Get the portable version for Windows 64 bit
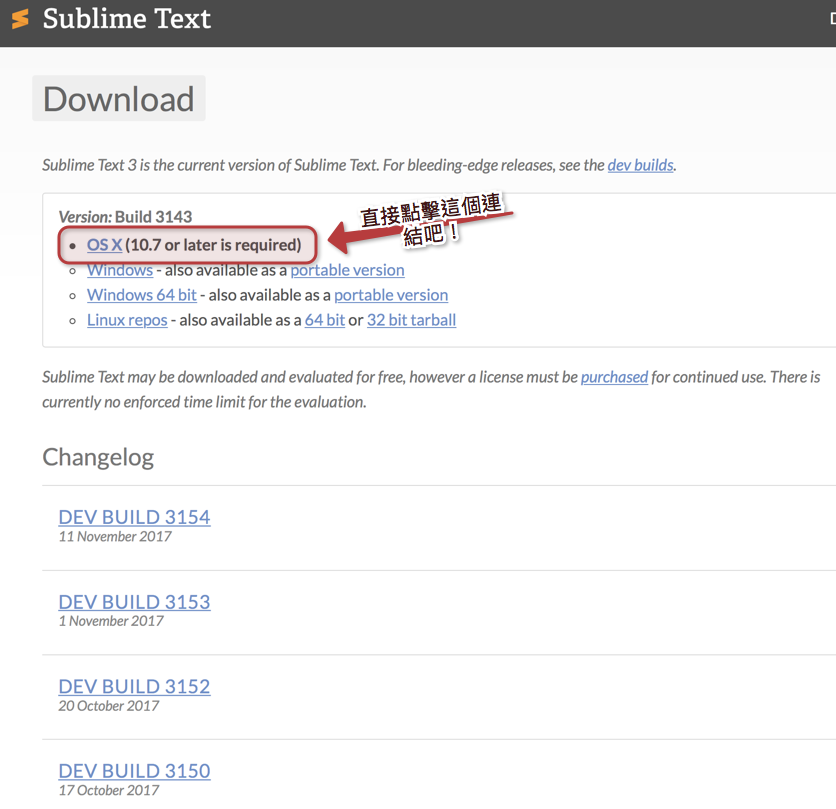The image size is (836, 809). point(391,295)
